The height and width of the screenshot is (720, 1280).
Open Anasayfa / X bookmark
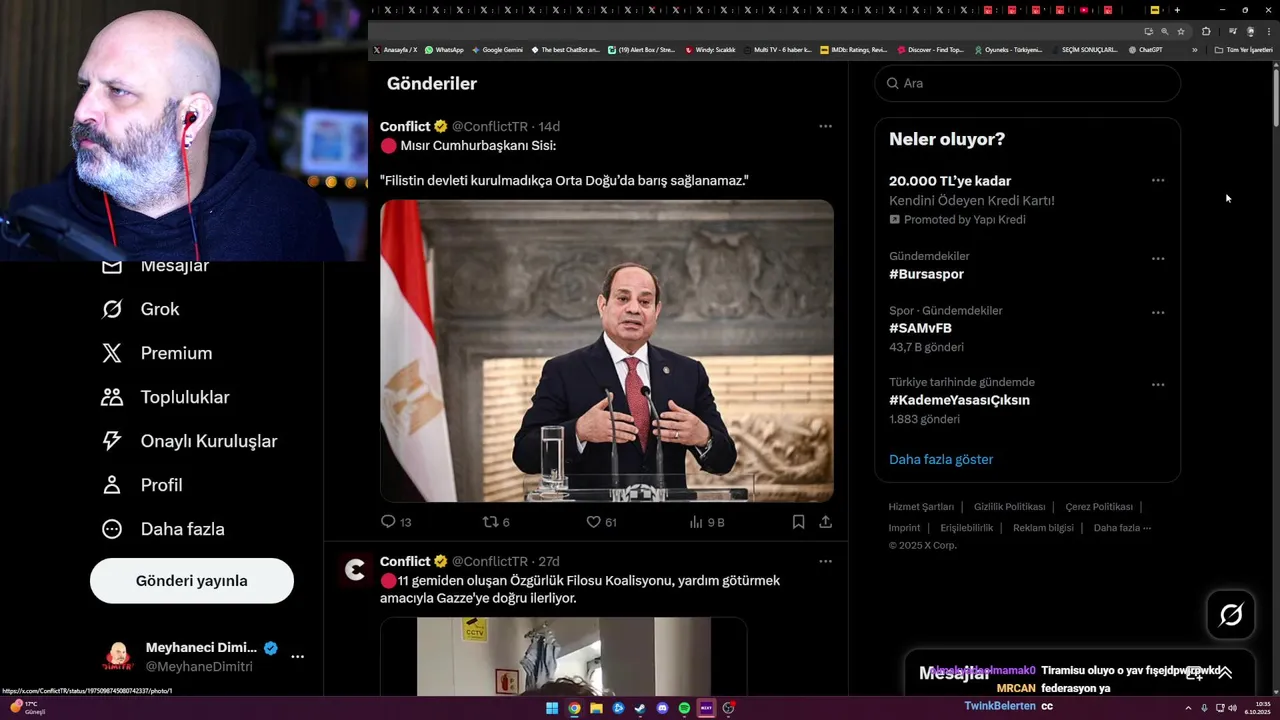point(395,49)
